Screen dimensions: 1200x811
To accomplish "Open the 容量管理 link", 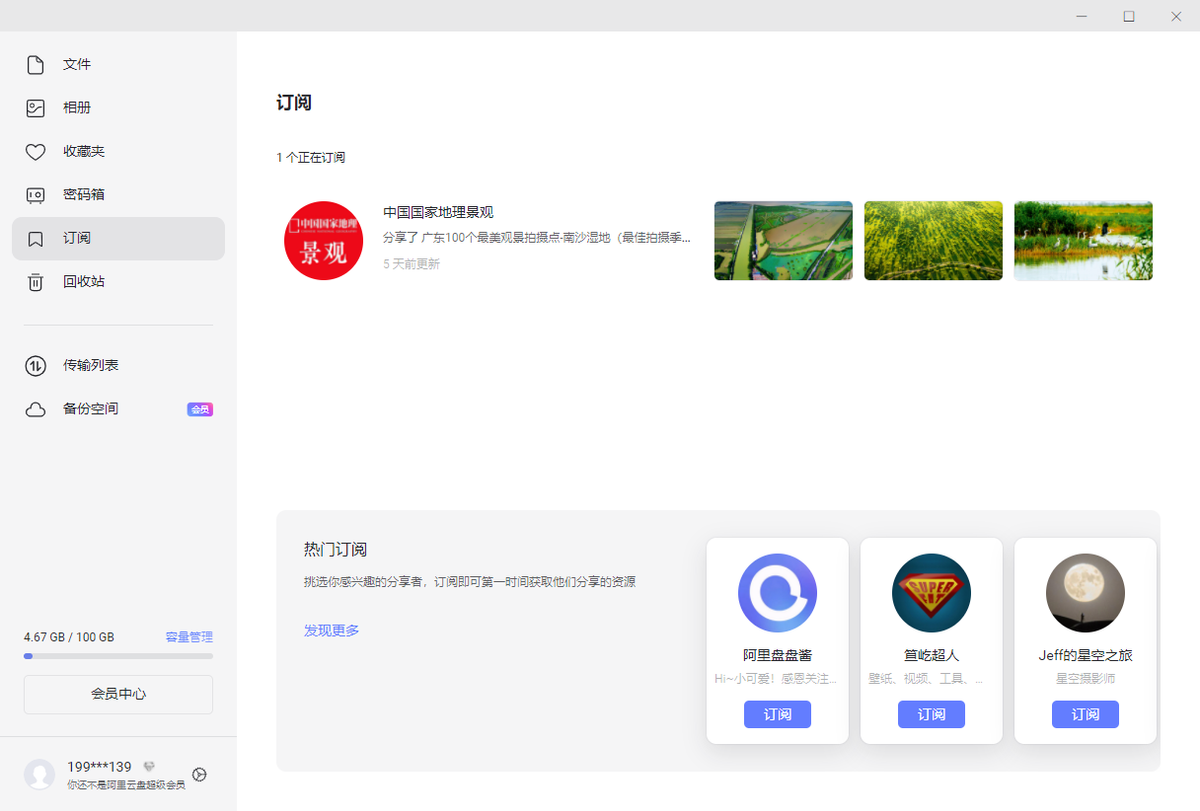I will coord(189,637).
